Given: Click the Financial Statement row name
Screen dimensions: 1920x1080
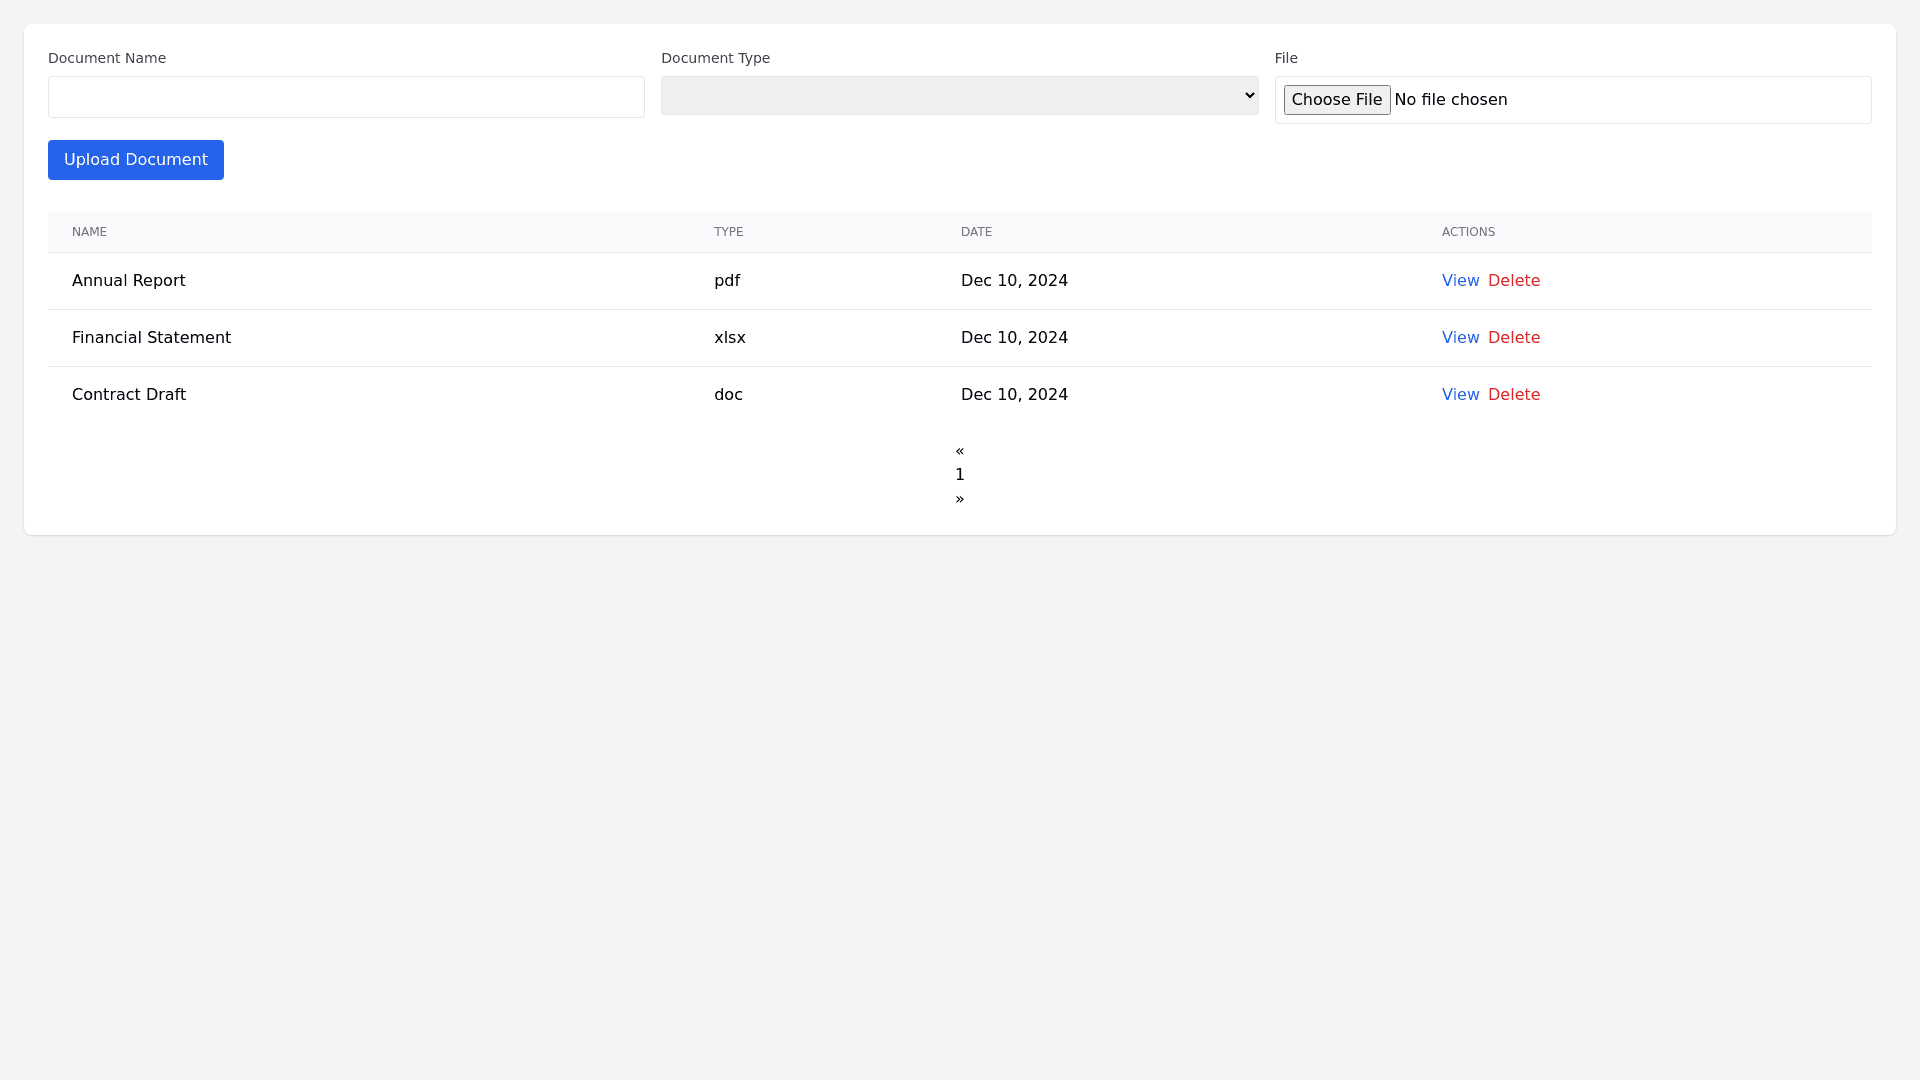Looking at the screenshot, I should (x=151, y=338).
